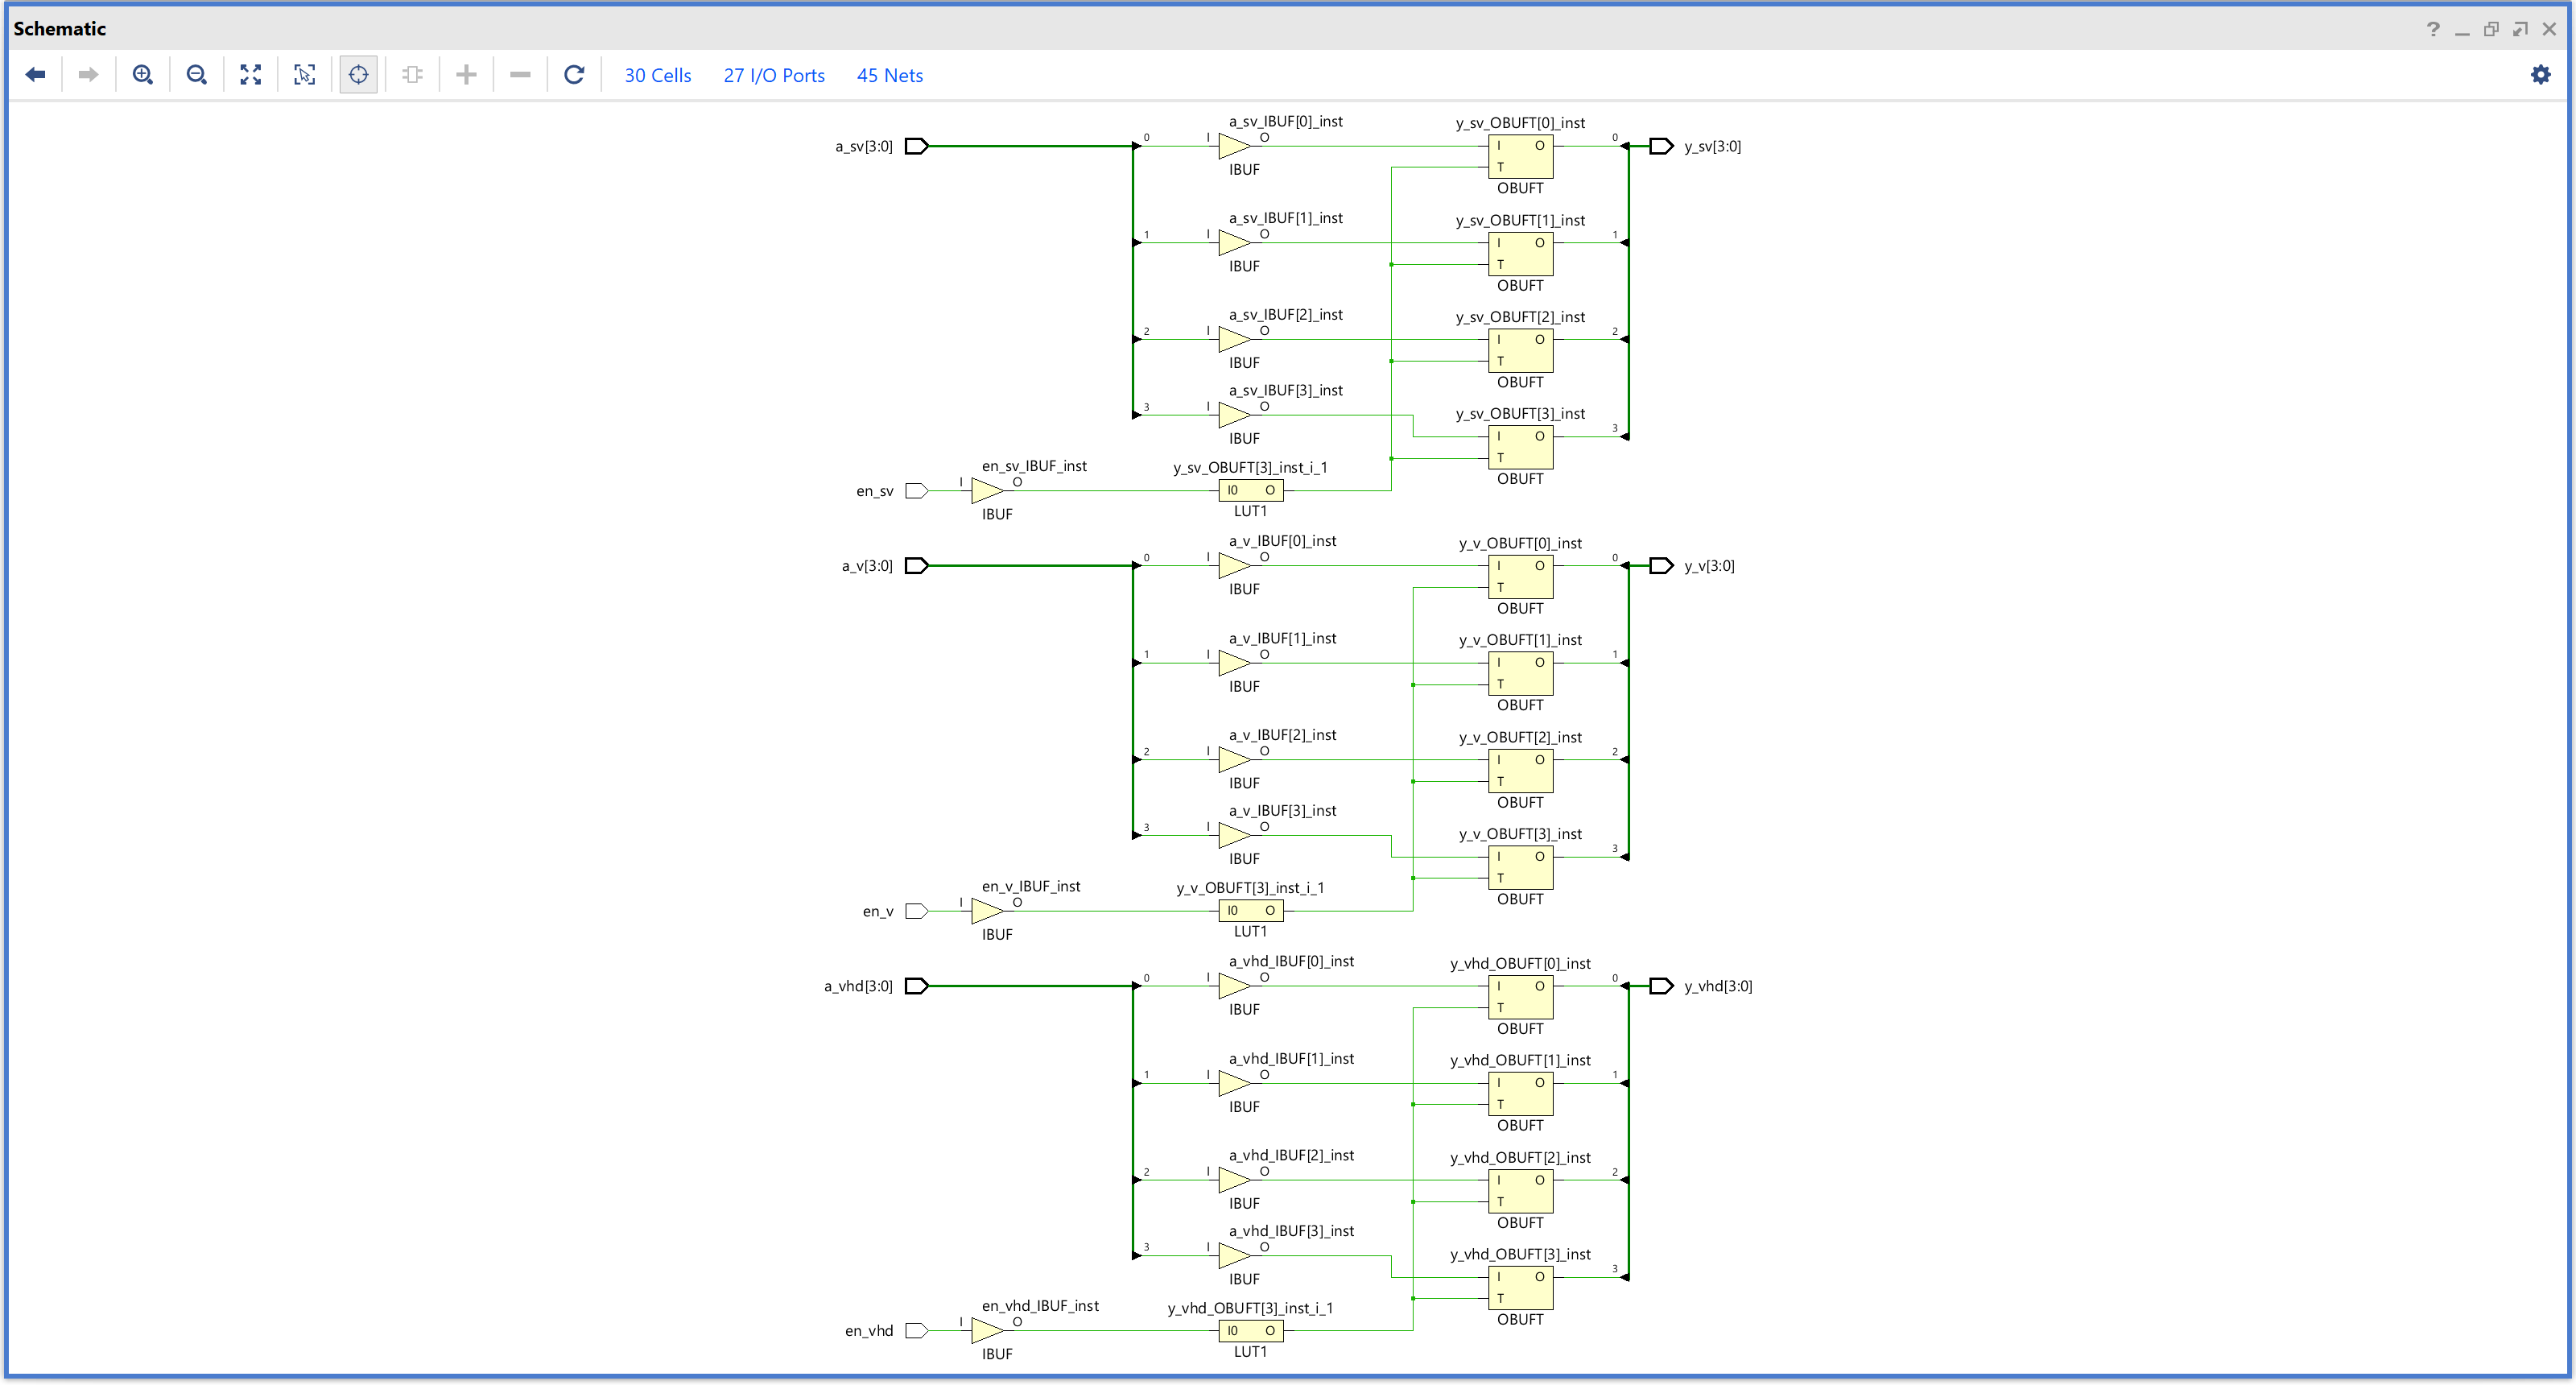Zoom out of the schematic

click(x=197, y=75)
